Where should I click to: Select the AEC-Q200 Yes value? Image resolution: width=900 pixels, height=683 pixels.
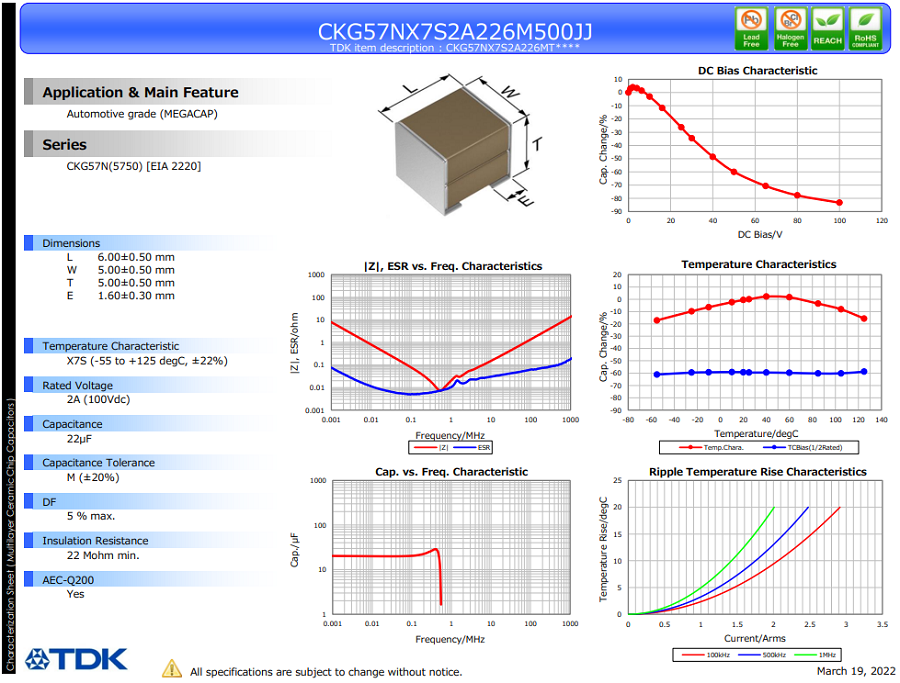click(x=75, y=593)
